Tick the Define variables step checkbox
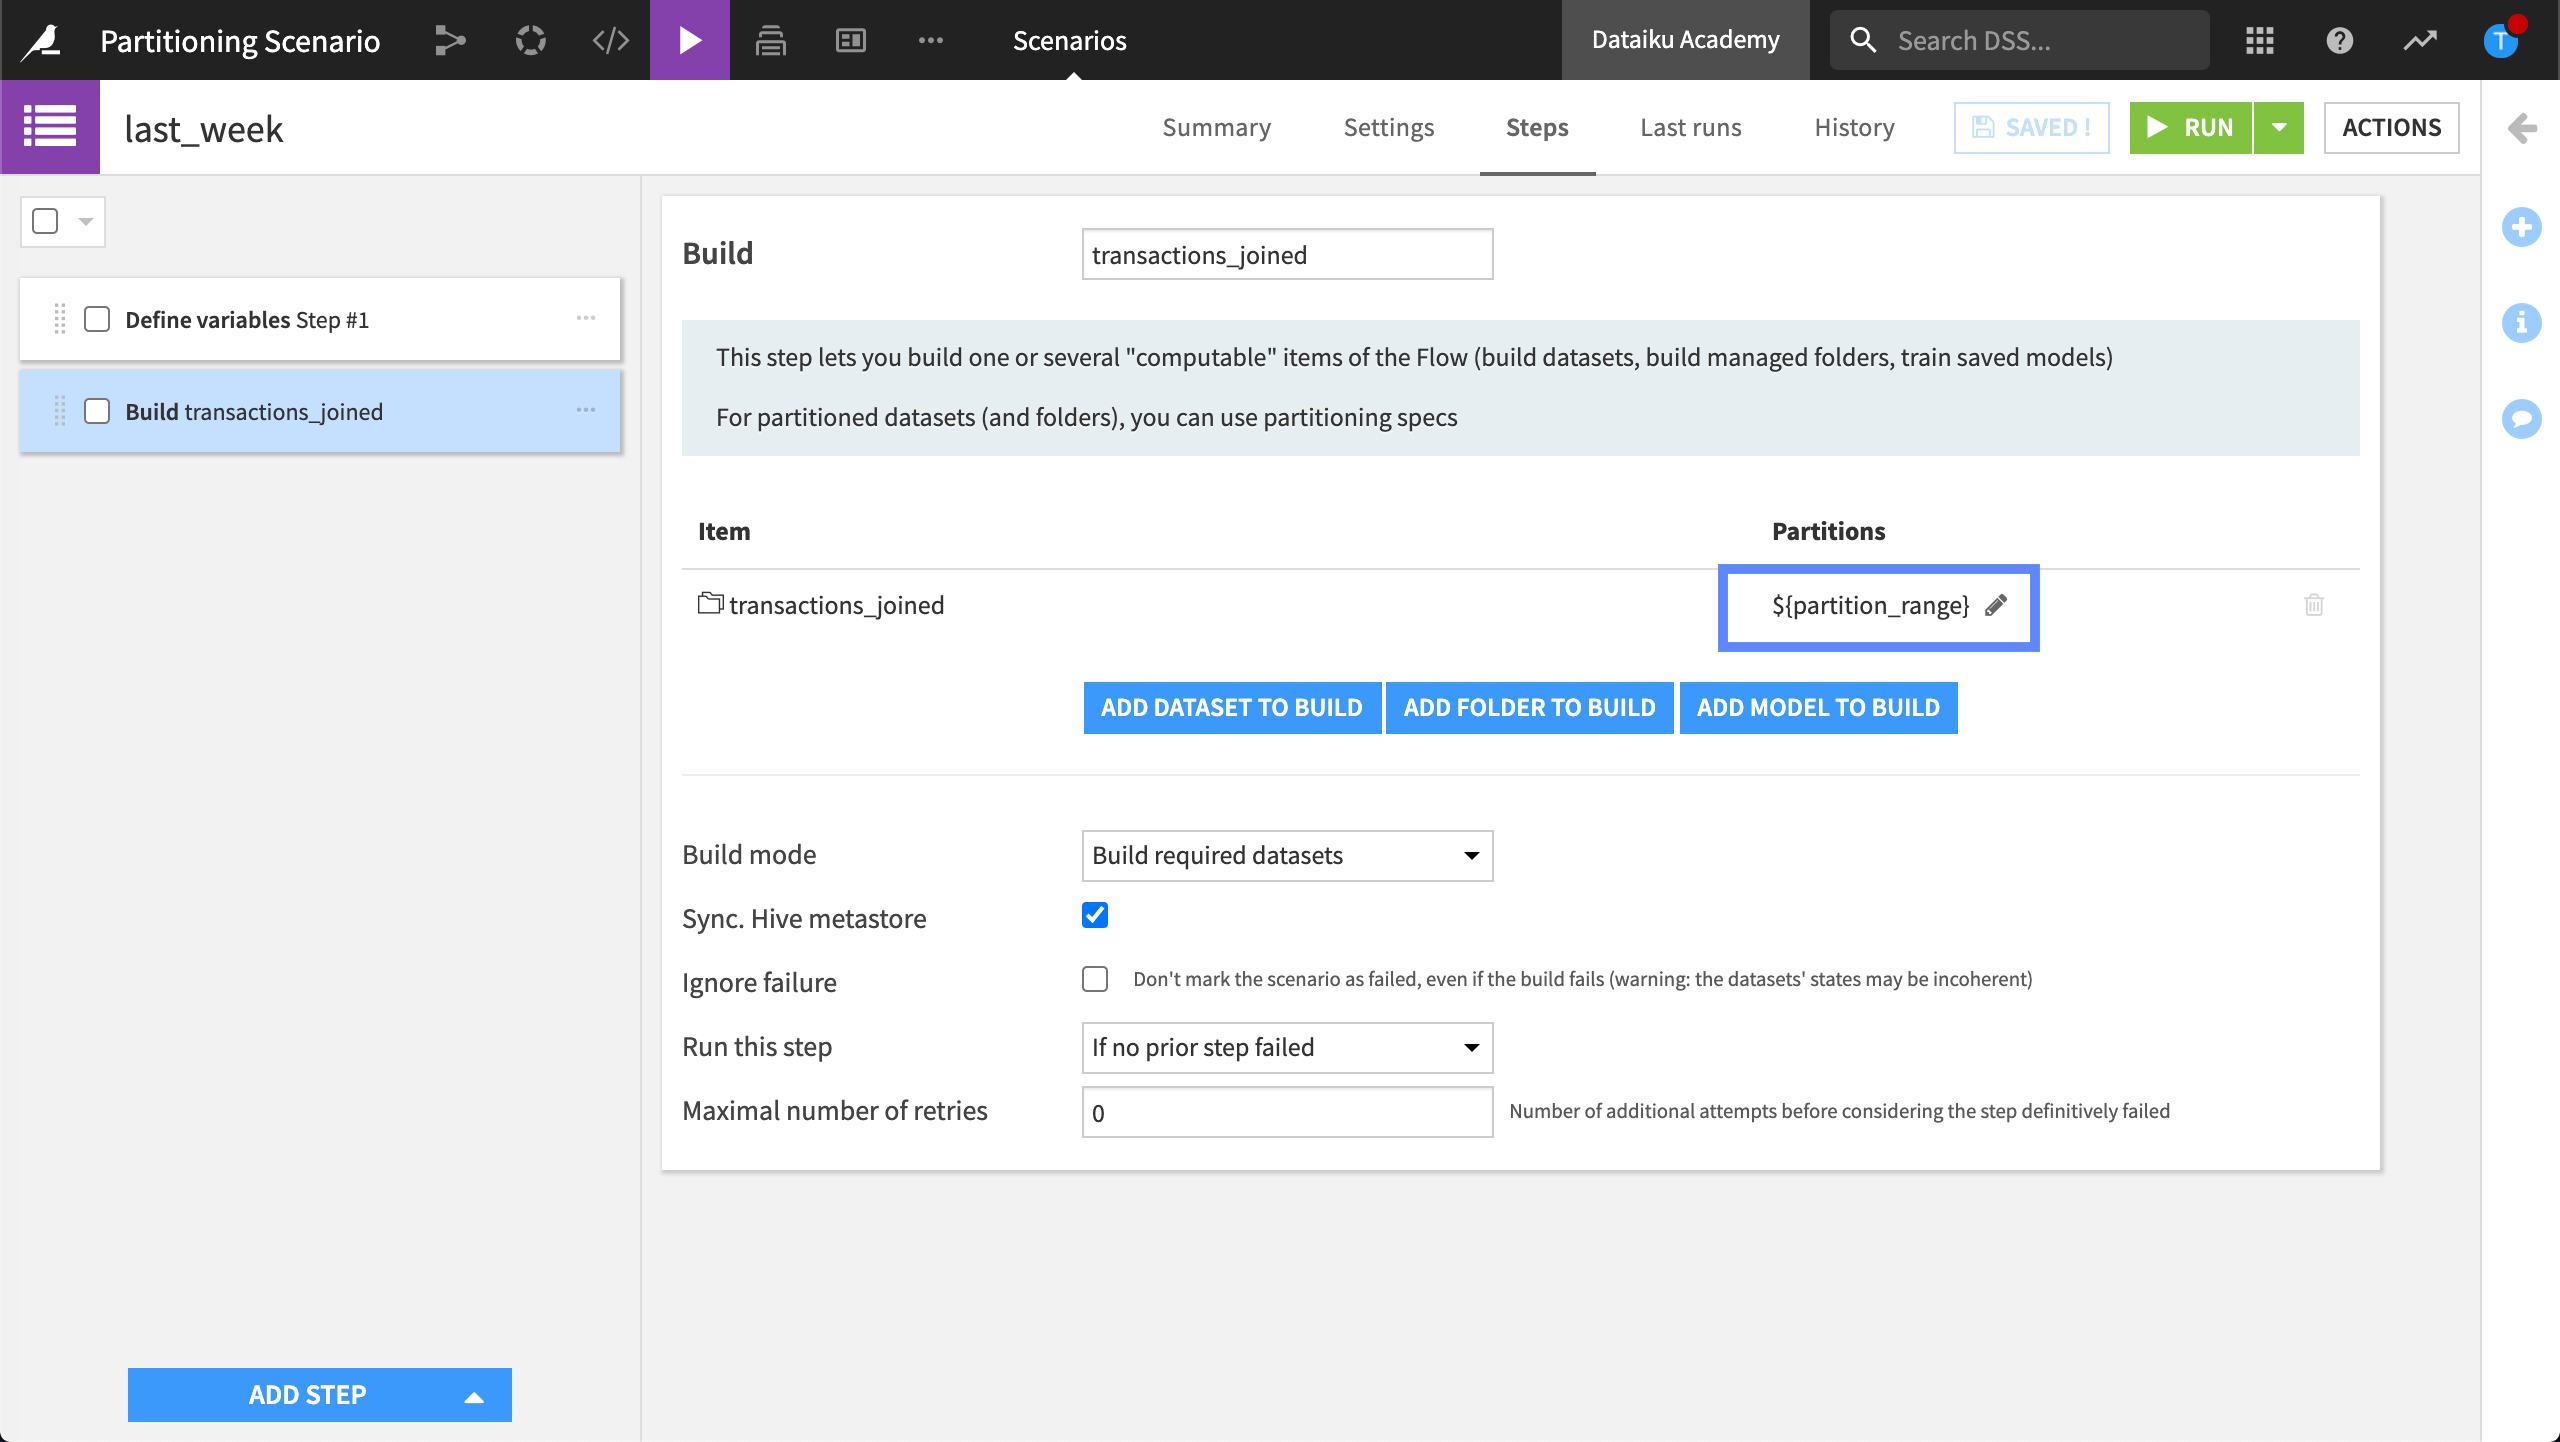The image size is (2560, 1442). 97,320
